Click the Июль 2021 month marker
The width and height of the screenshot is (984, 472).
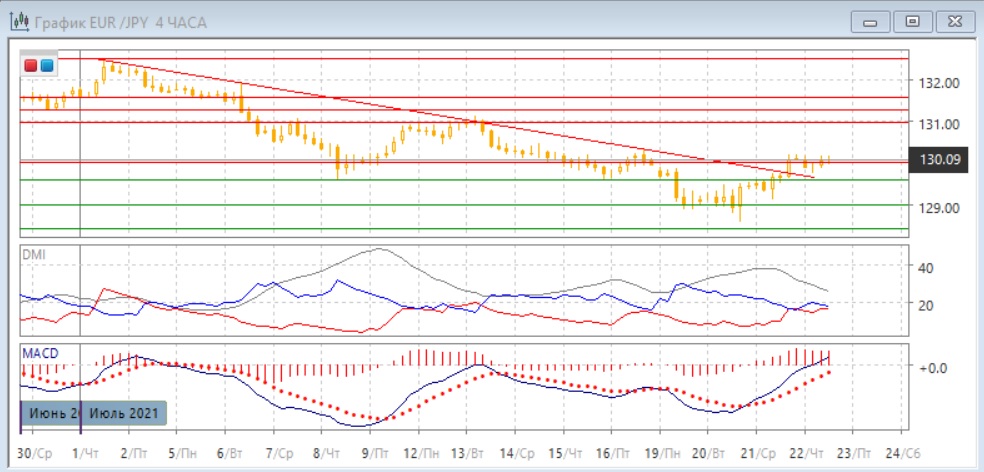[x=122, y=412]
